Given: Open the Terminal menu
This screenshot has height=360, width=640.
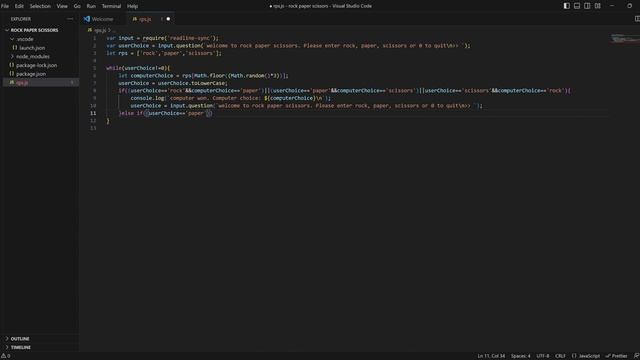Looking at the screenshot, I should 111,6.
